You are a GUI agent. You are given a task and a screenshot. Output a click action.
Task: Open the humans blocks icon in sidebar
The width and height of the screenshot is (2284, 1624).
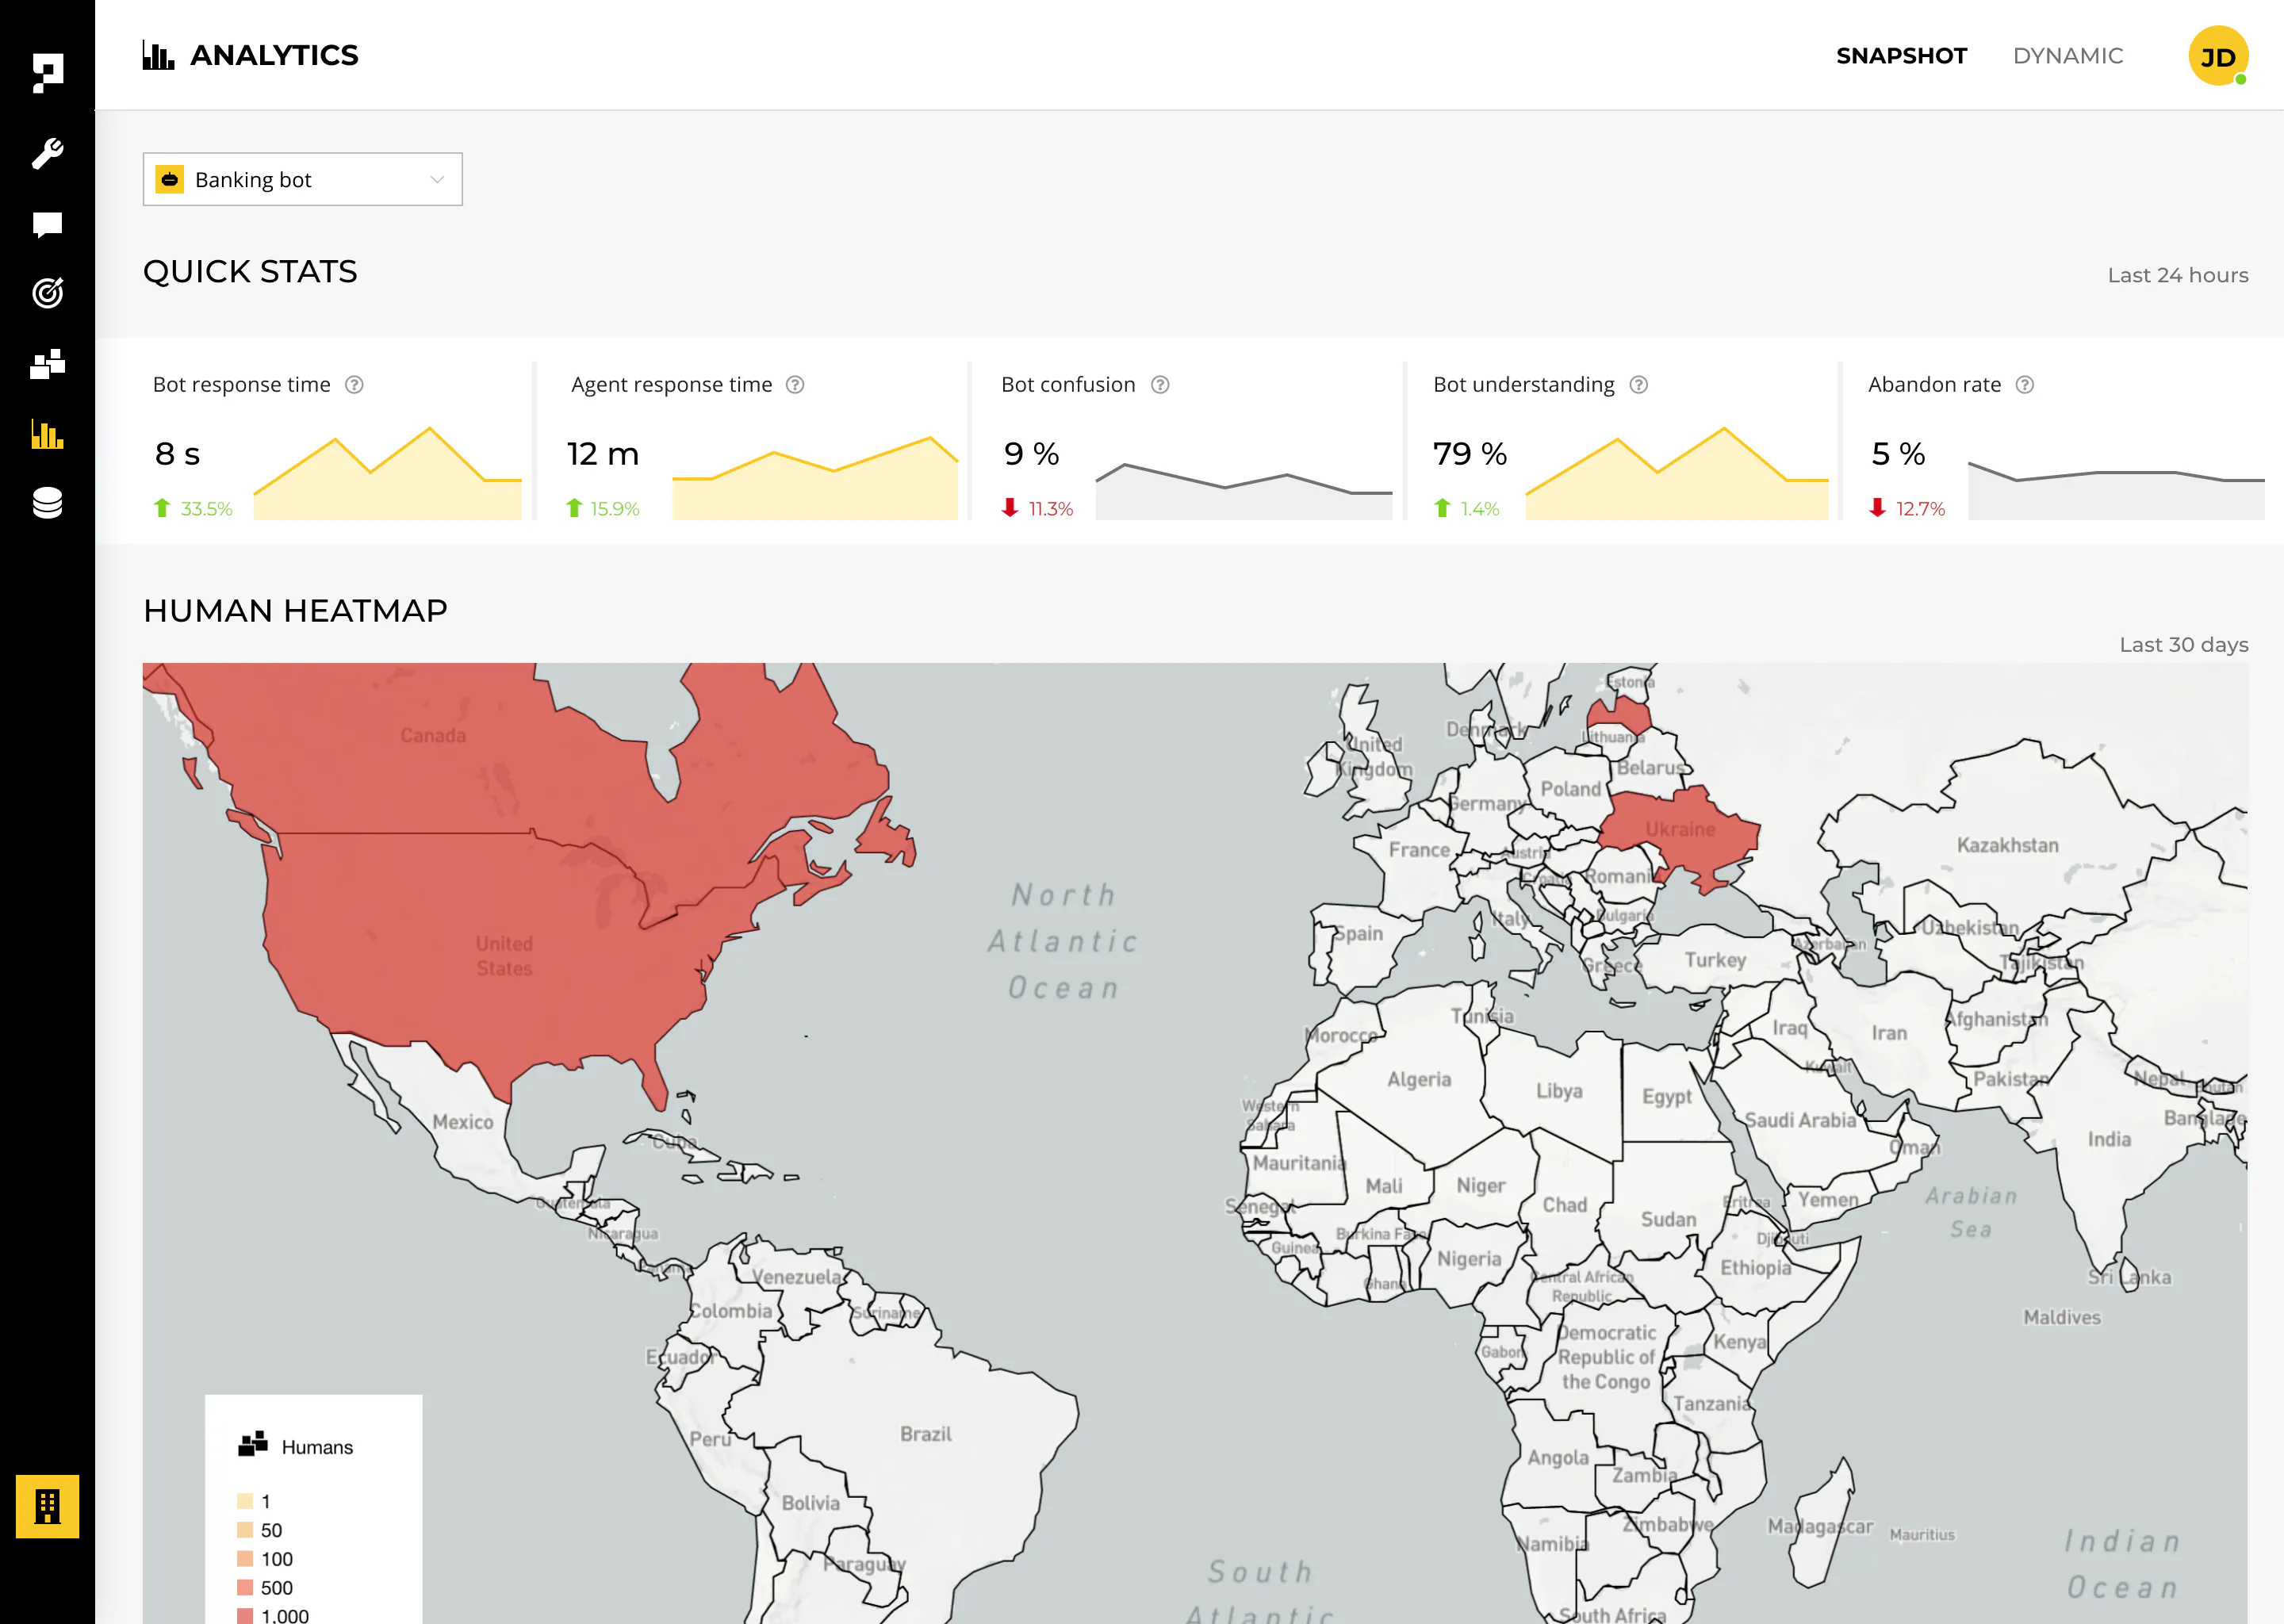pos(47,364)
